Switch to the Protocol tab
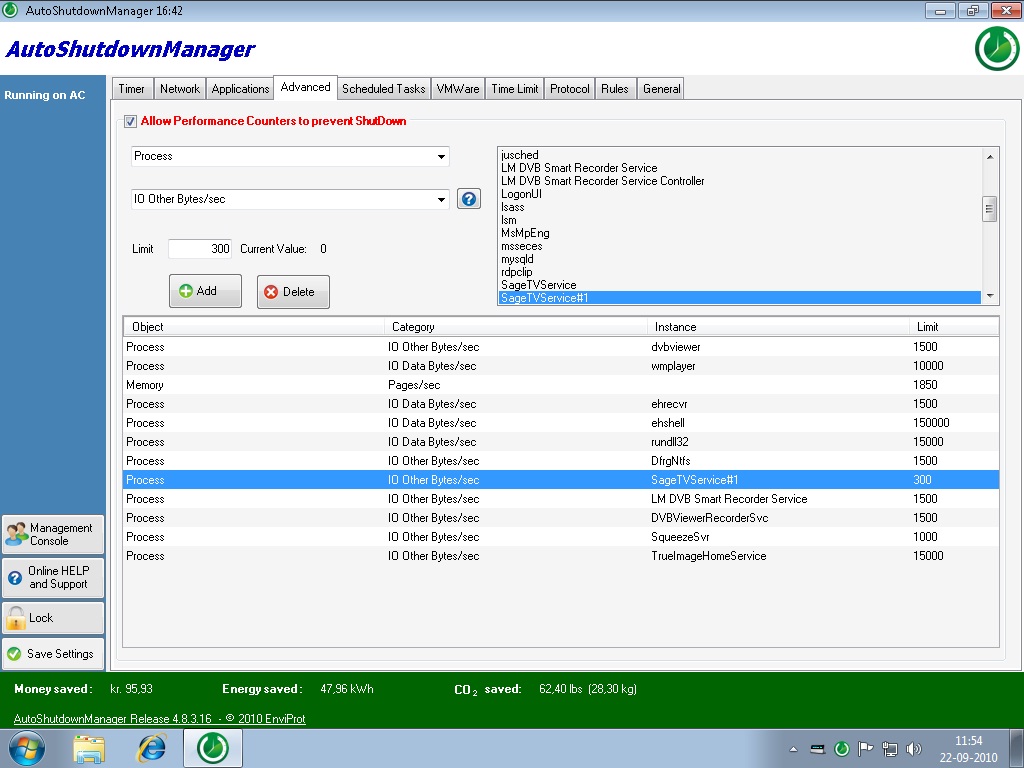 [x=569, y=89]
